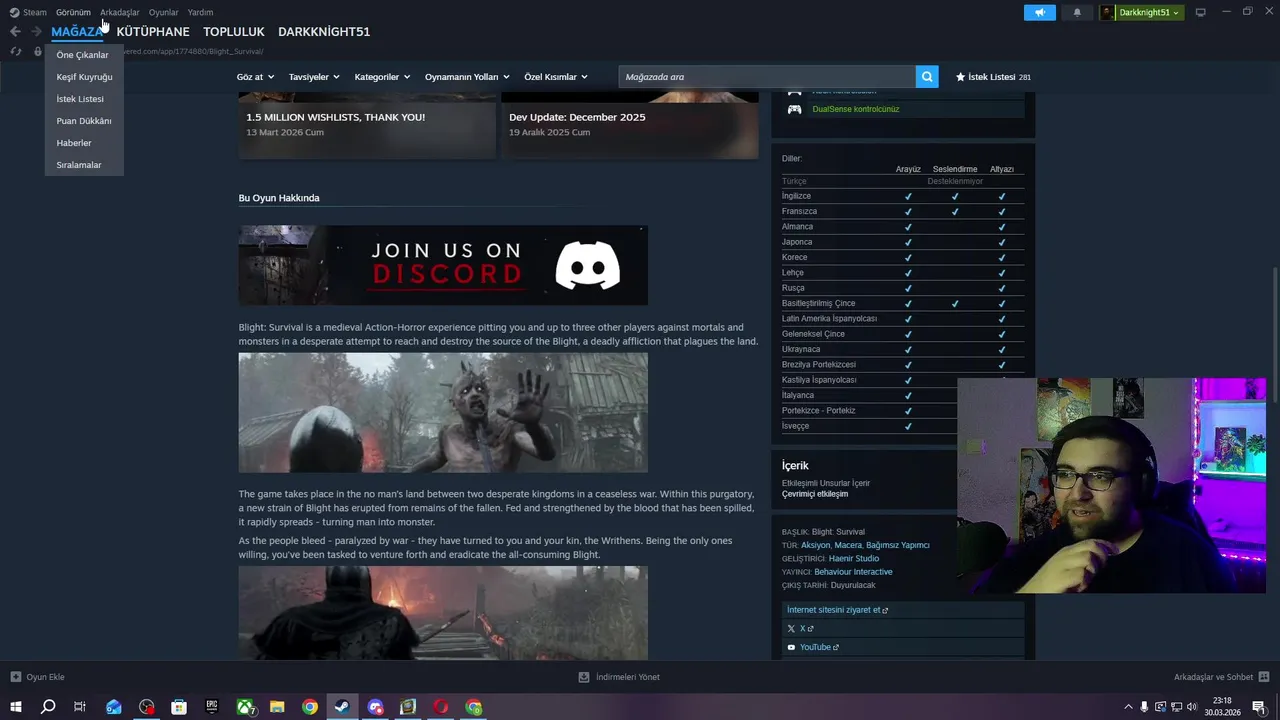Click the Aksiyon genre link

[815, 545]
